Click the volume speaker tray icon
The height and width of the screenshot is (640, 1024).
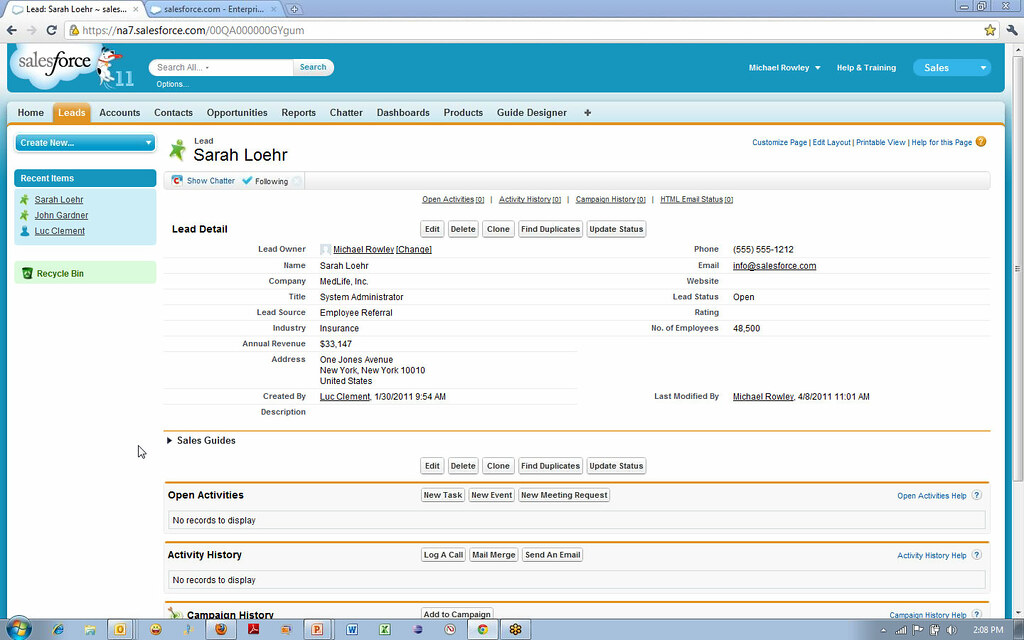(x=950, y=630)
